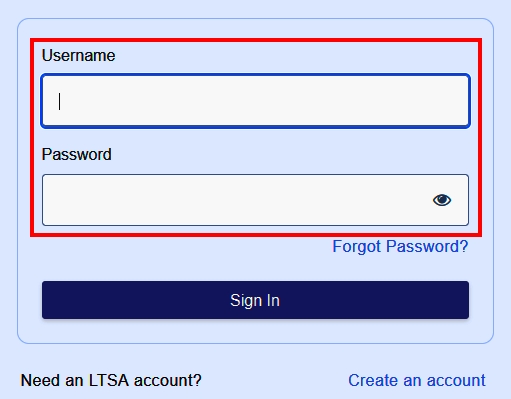511x399 pixels.
Task: Start LTSA registration via Create an account
Action: click(417, 380)
